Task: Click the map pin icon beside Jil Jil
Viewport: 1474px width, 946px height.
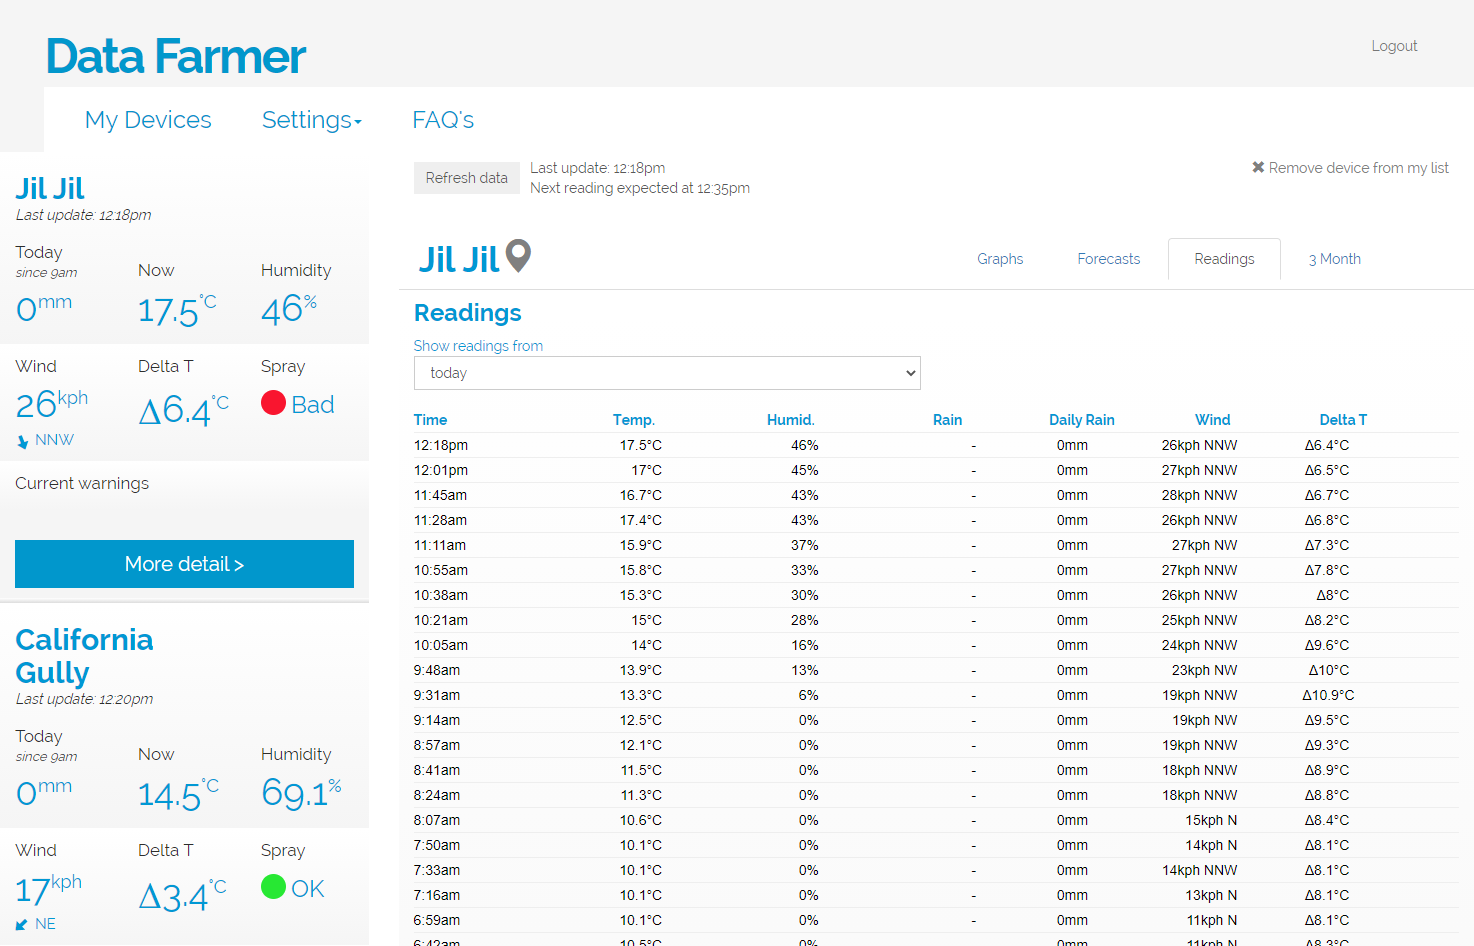Action: (518, 256)
